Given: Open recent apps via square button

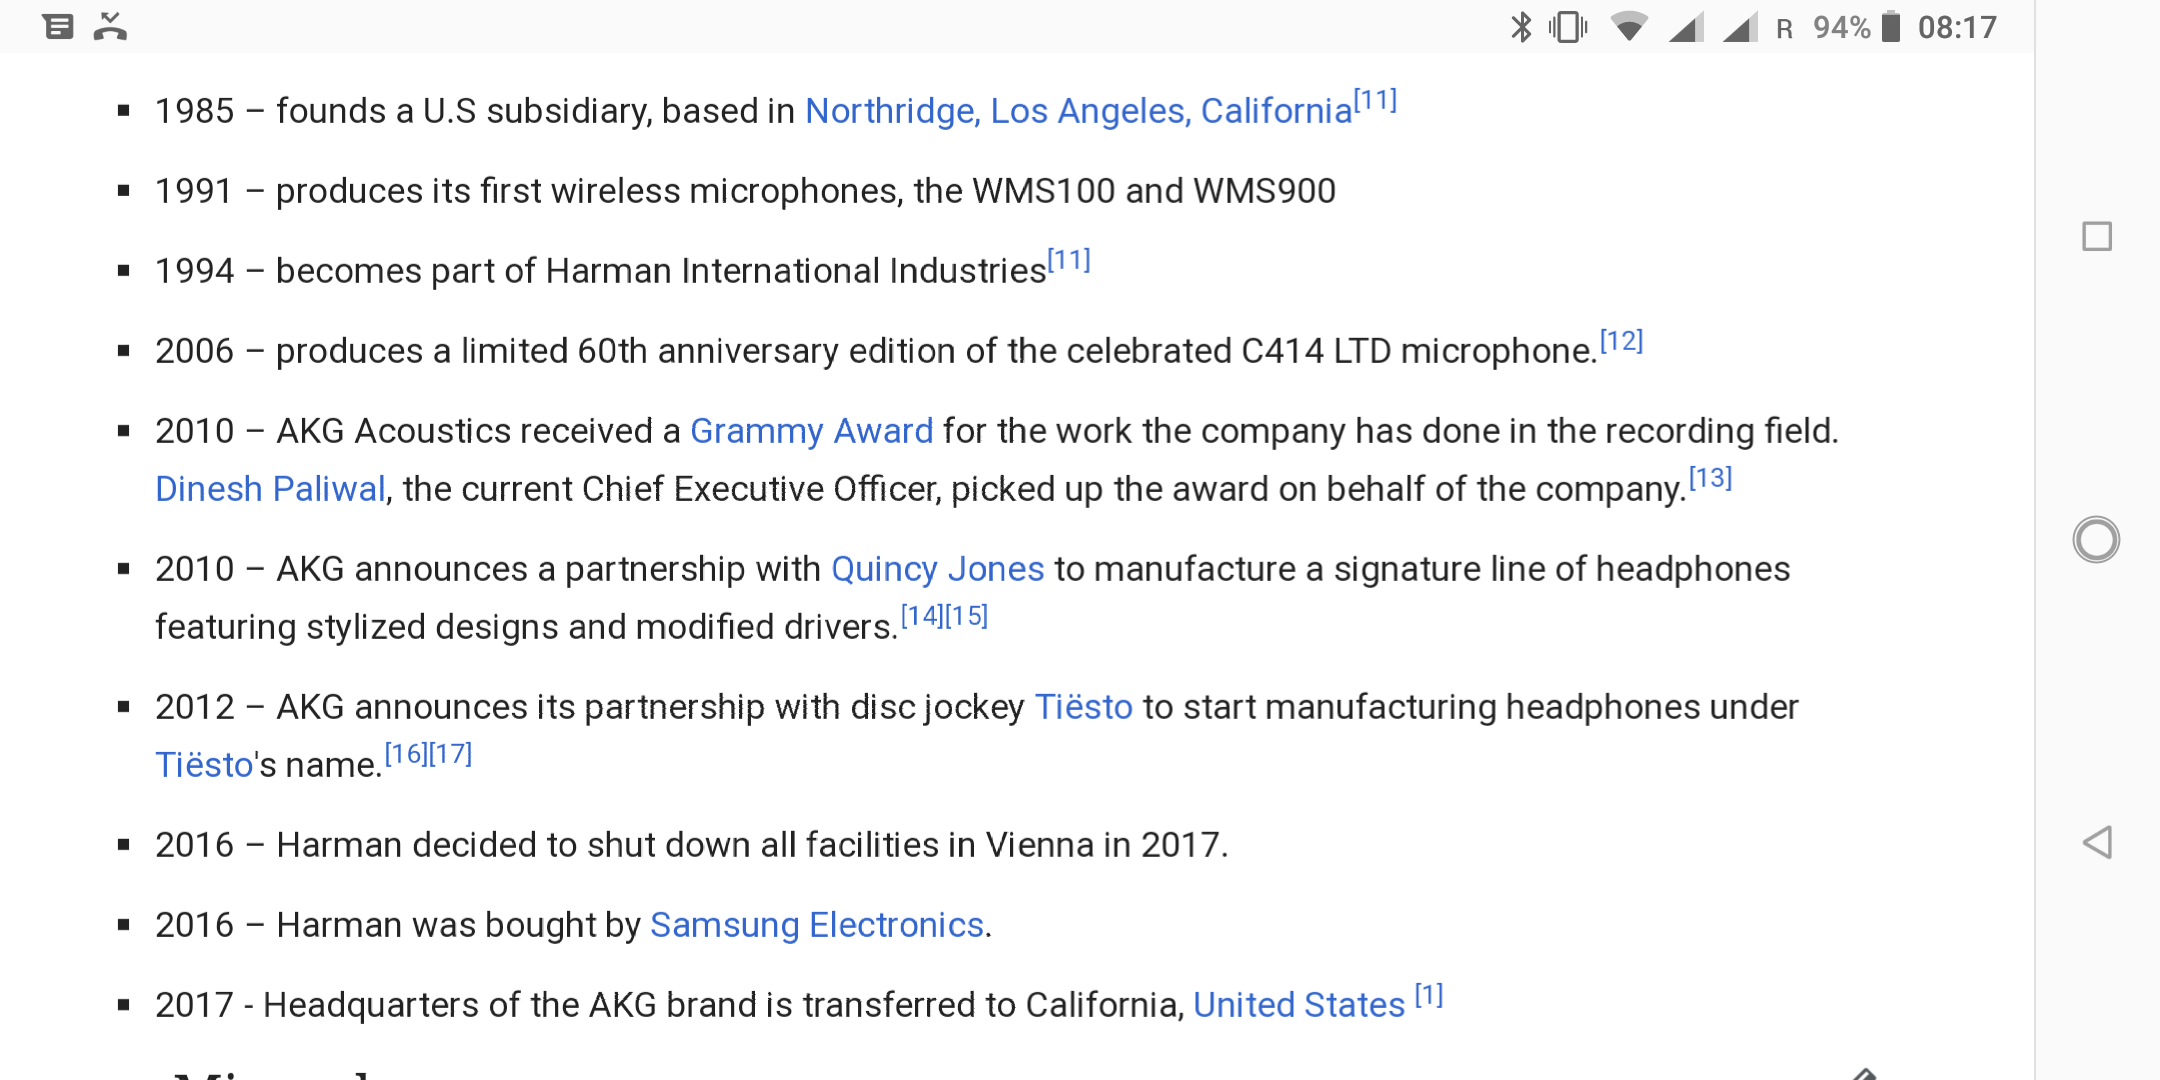Looking at the screenshot, I should coord(2097,237).
